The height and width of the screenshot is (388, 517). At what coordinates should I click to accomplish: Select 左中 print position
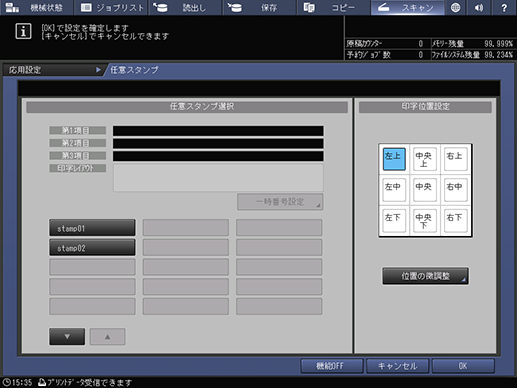coord(394,190)
